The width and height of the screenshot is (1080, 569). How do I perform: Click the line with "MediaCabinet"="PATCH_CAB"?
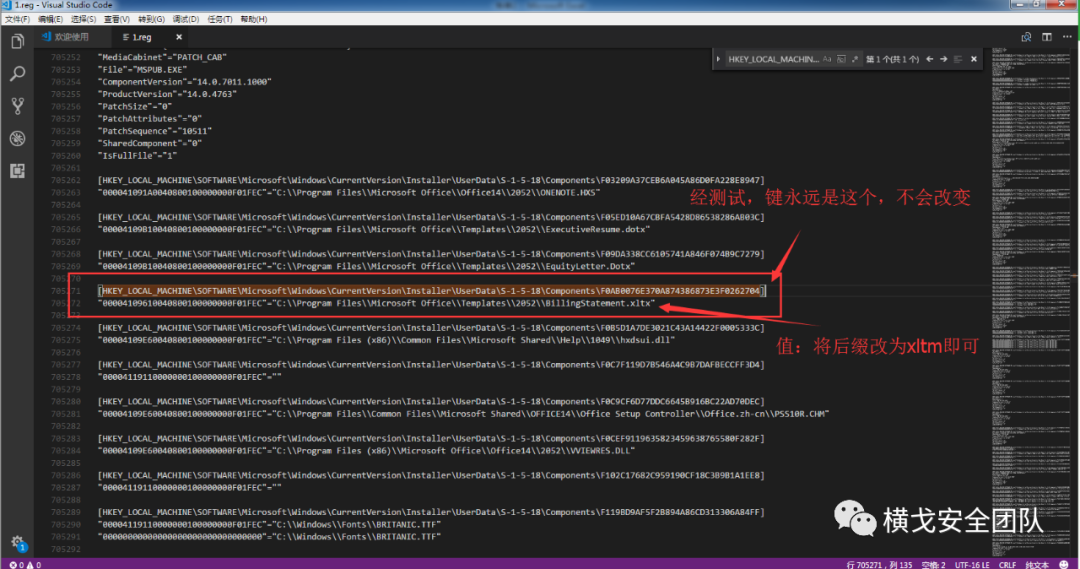click(x=163, y=57)
